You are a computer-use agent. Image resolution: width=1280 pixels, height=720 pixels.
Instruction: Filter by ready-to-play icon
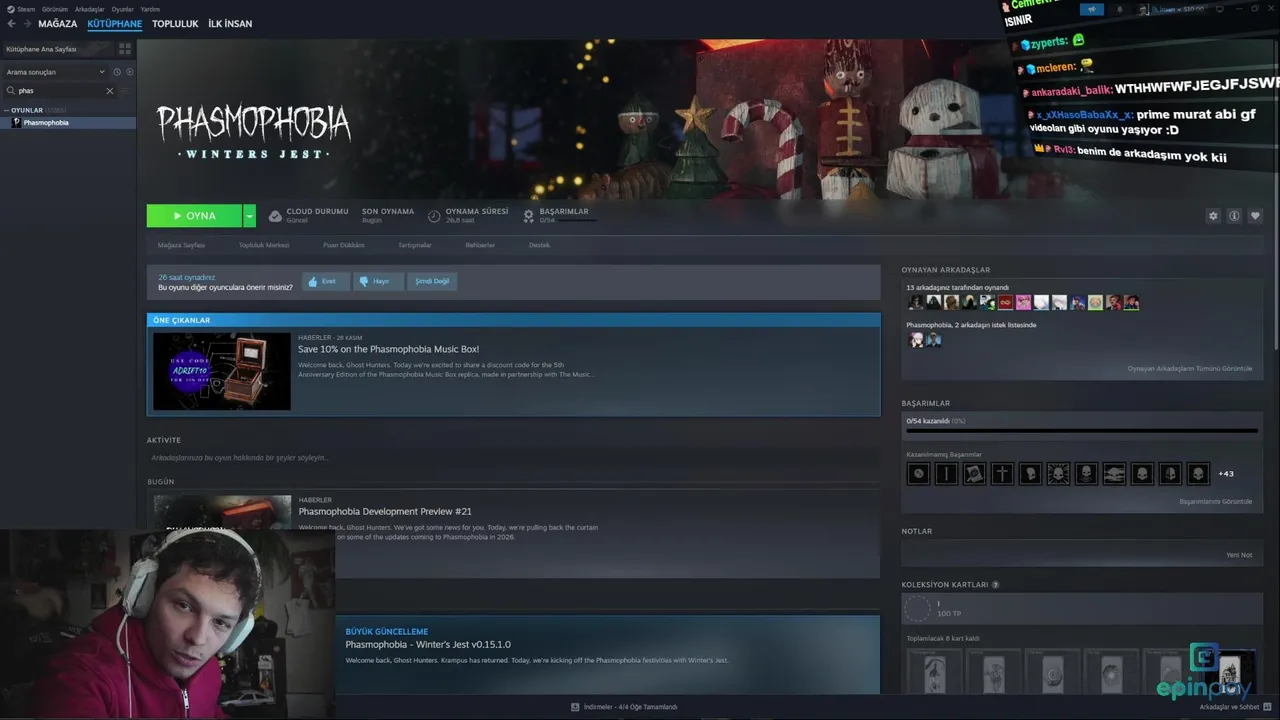(129, 72)
